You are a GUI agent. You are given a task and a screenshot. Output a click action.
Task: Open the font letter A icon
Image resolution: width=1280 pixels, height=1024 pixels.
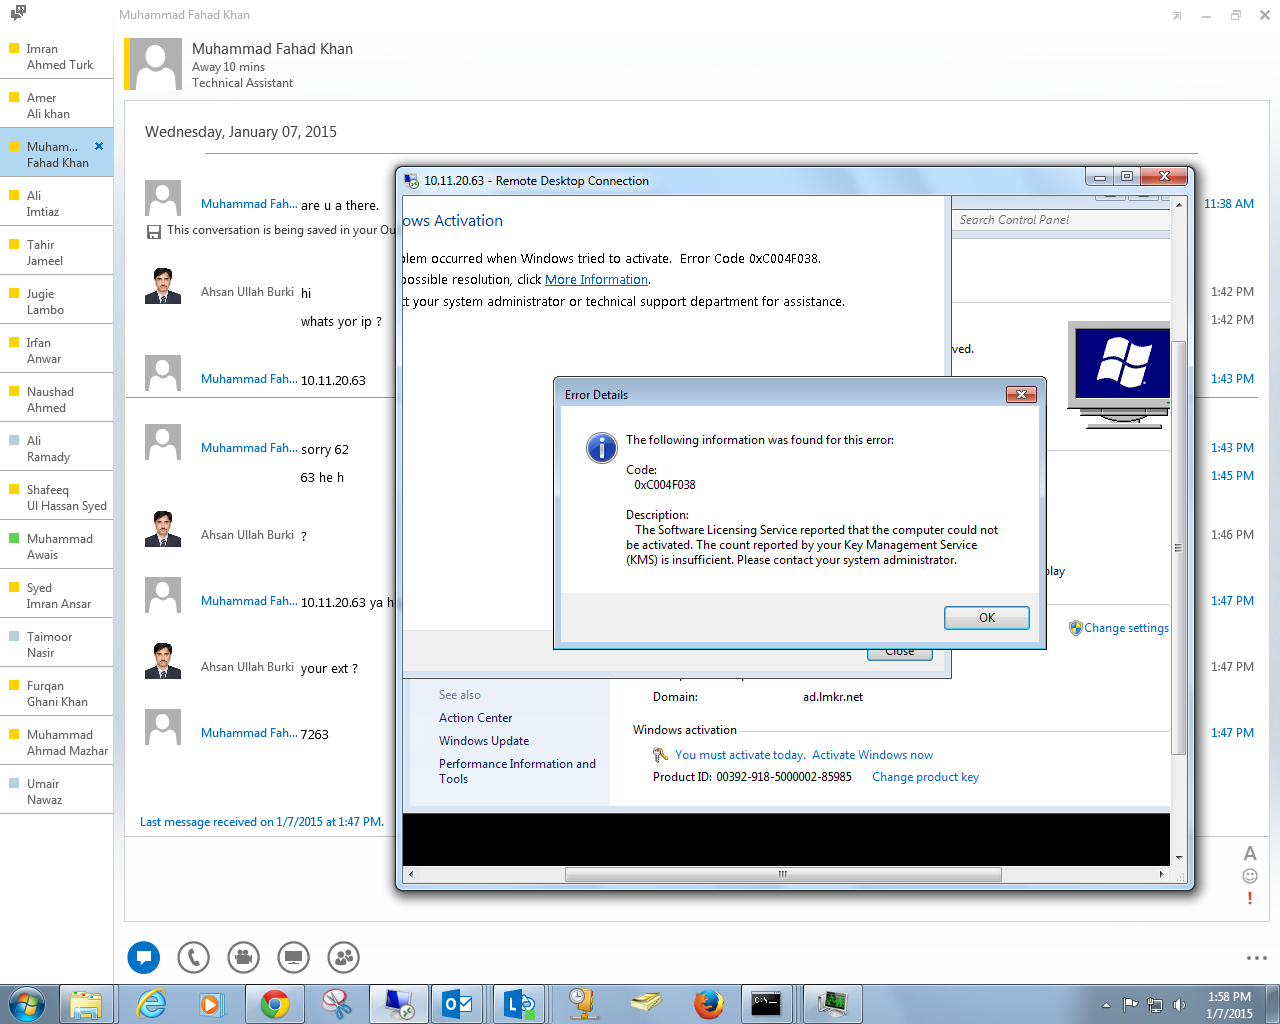click(1249, 853)
